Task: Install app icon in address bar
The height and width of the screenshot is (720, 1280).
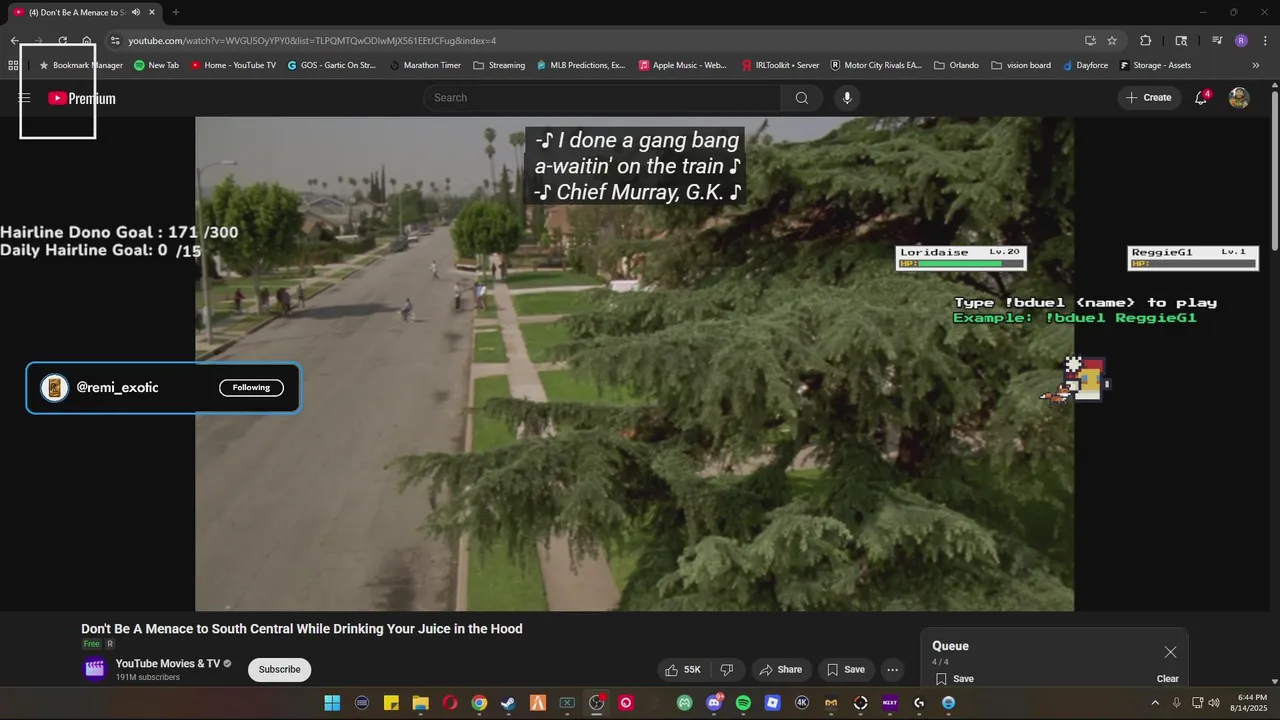Action: click(1090, 41)
